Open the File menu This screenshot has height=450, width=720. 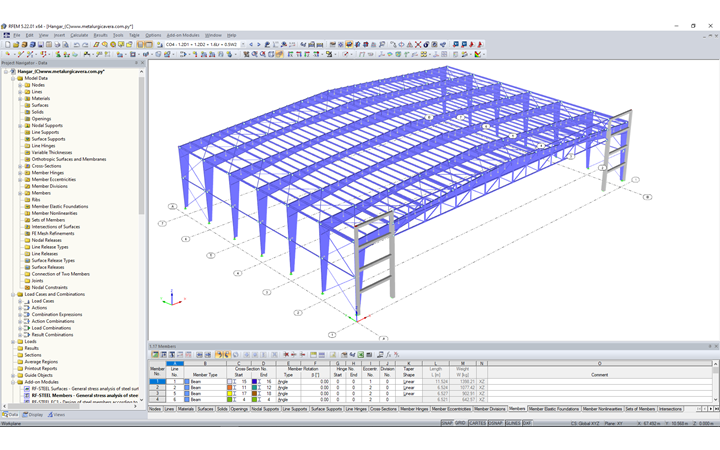pos(17,35)
